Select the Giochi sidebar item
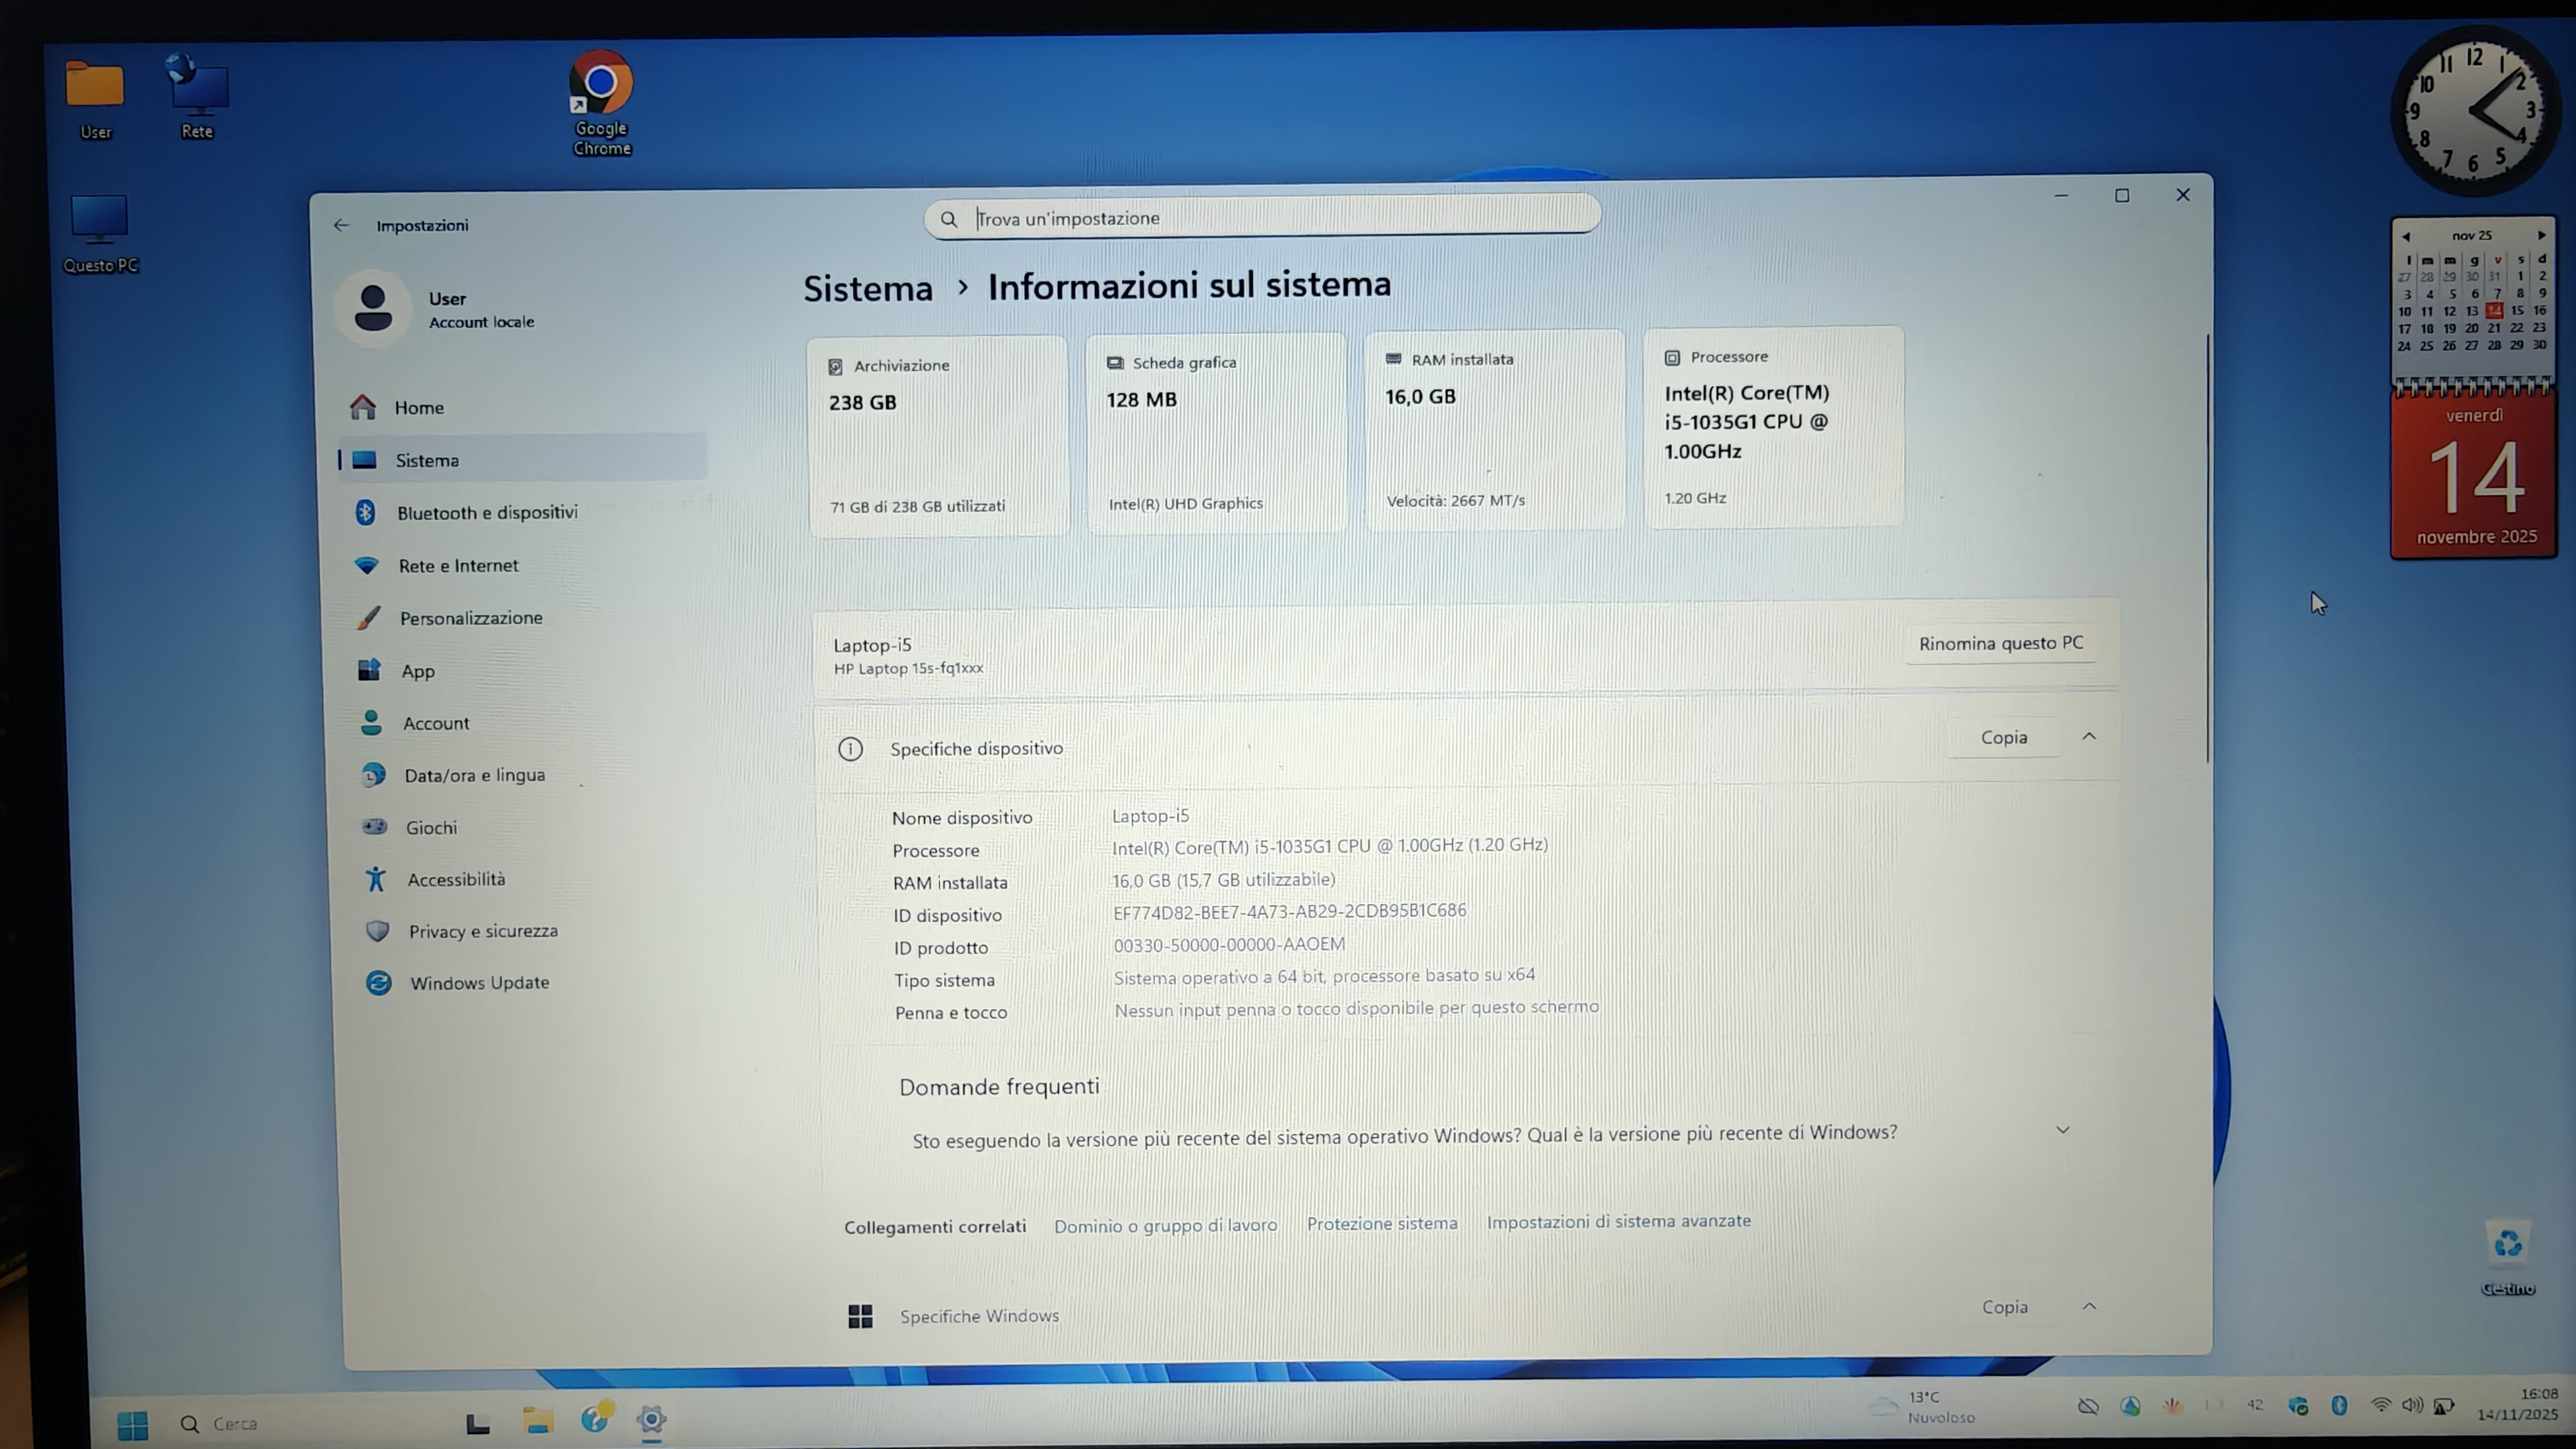Image resolution: width=2576 pixels, height=1449 pixels. (431, 827)
